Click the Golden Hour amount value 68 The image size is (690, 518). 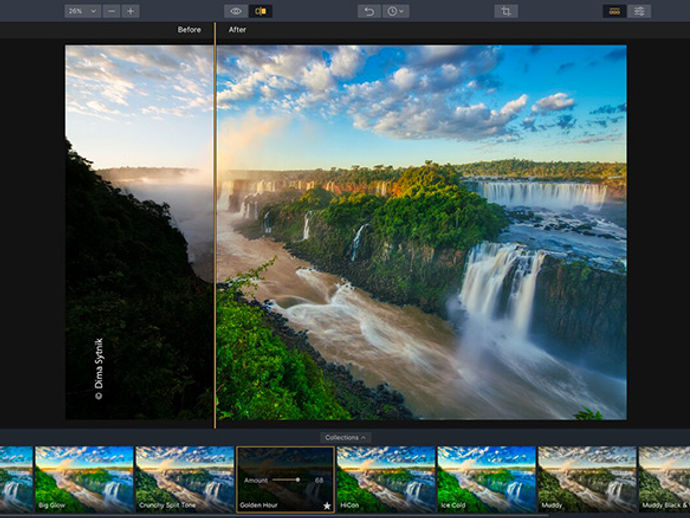[319, 480]
